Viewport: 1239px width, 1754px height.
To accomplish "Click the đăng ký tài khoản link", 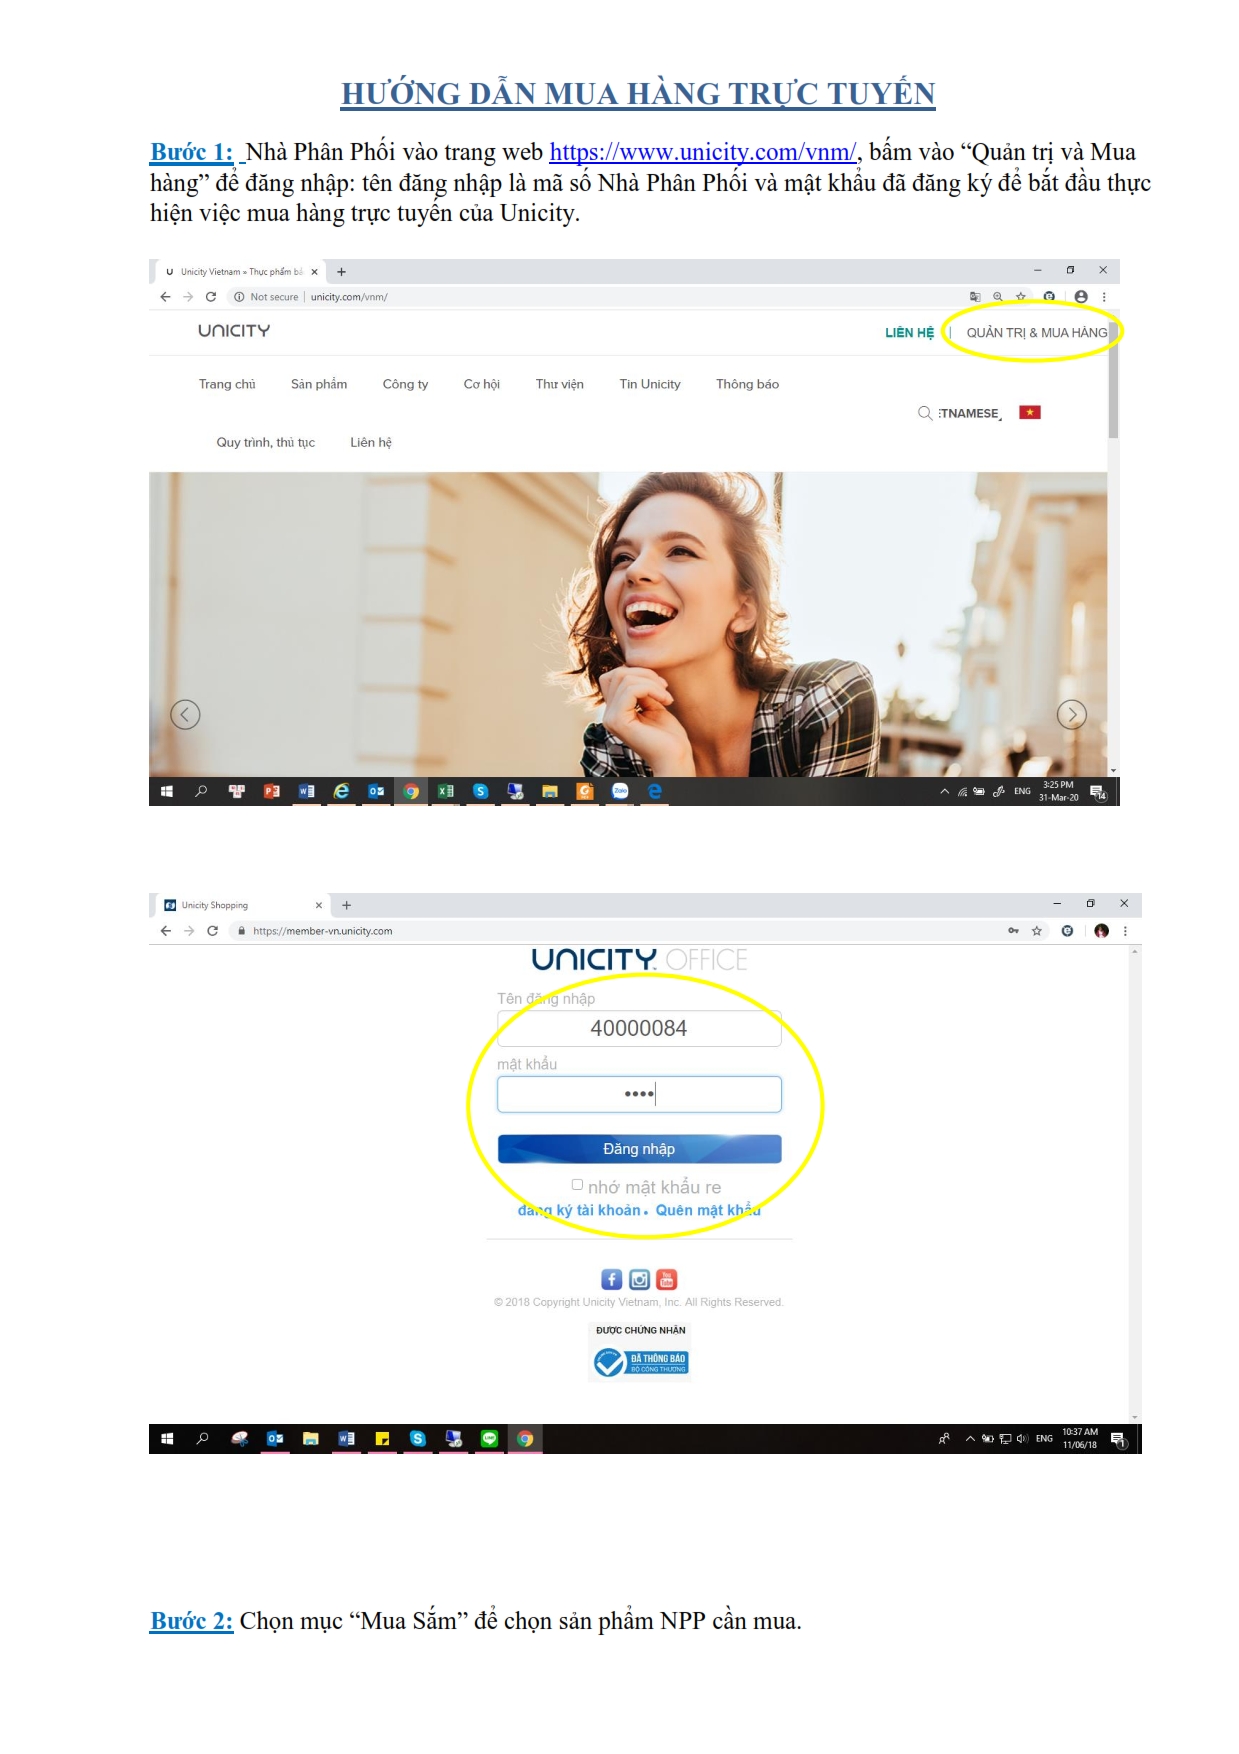I will 579,1210.
